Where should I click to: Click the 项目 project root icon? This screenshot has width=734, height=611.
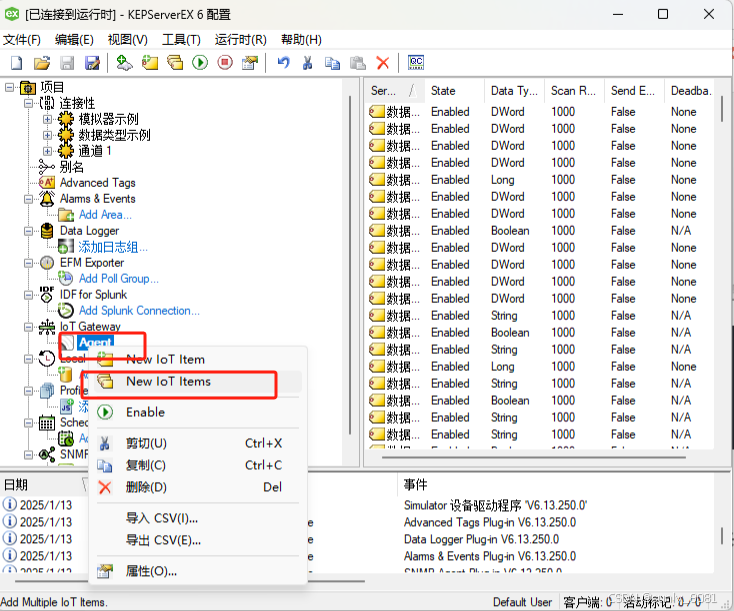[28, 88]
